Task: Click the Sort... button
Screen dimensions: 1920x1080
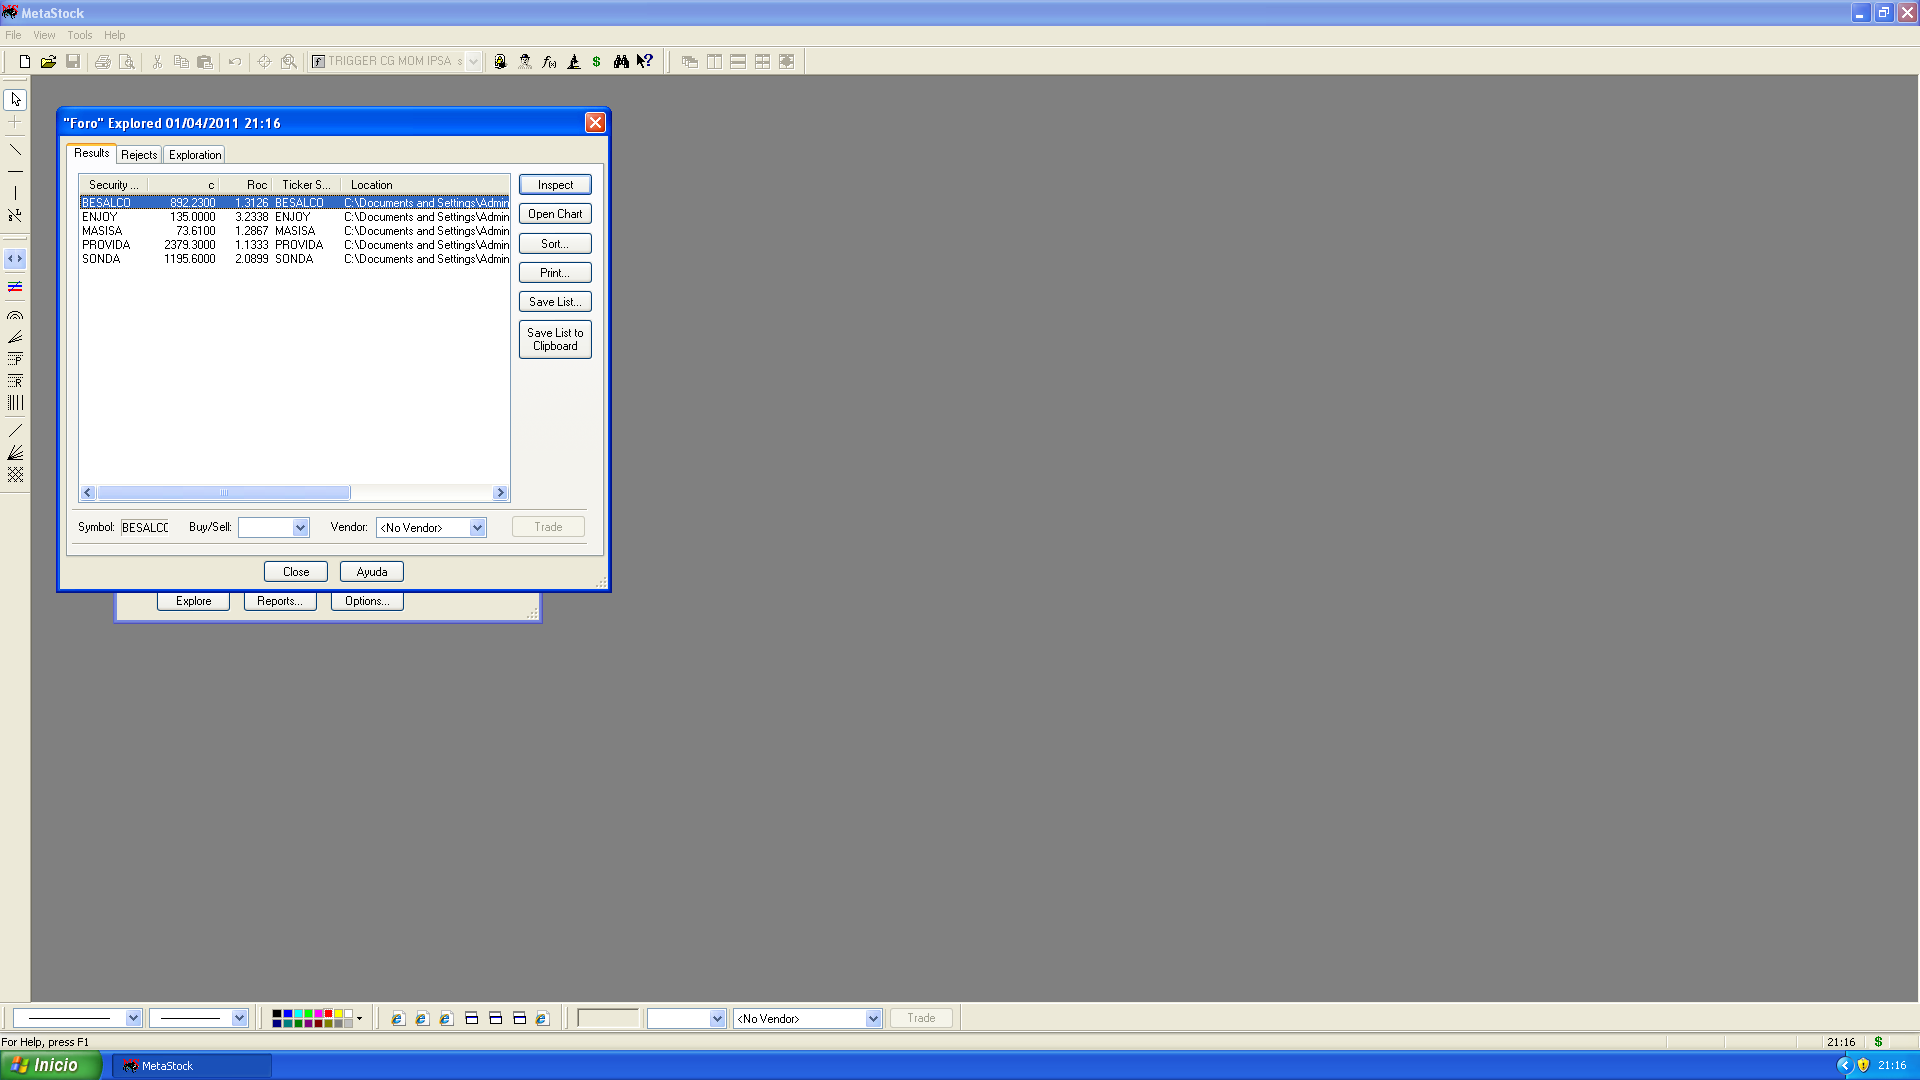Action: click(555, 244)
